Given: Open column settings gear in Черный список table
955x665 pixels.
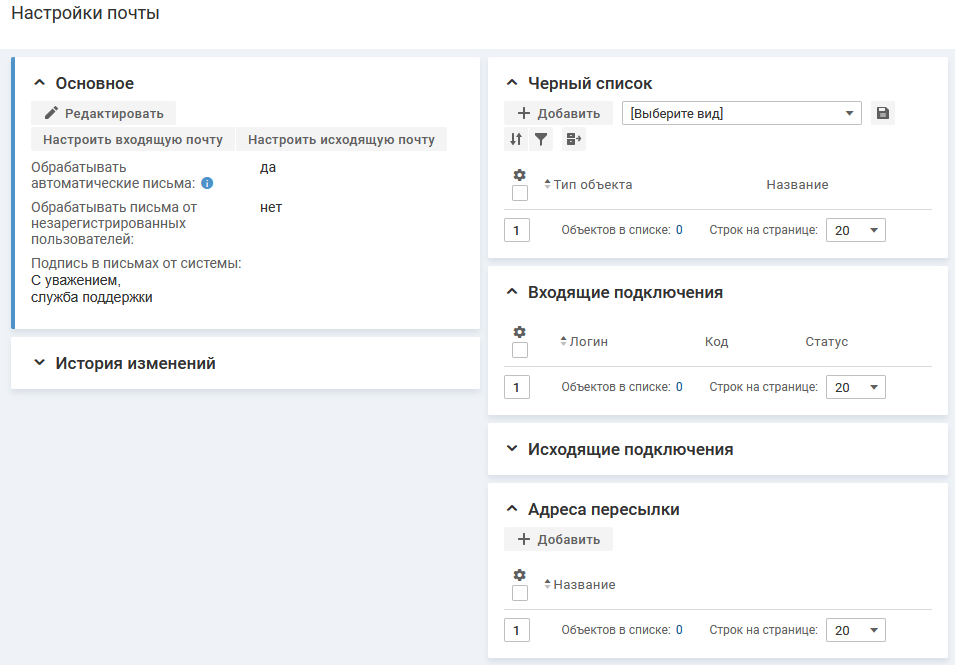Looking at the screenshot, I should (519, 175).
